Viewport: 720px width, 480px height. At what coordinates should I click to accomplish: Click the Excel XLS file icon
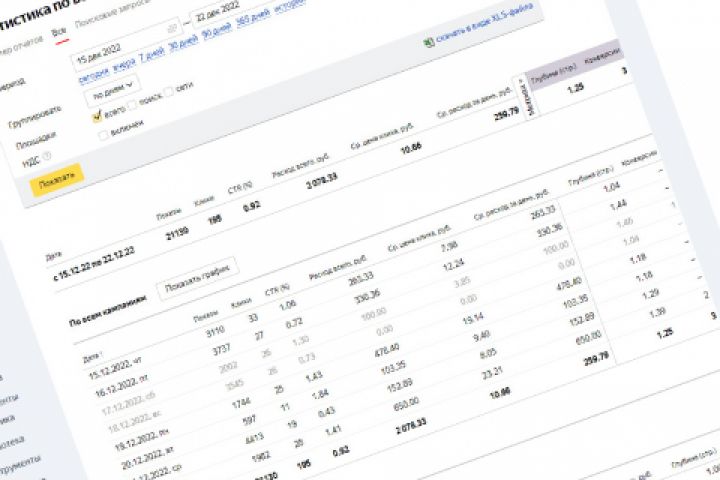coord(429,43)
